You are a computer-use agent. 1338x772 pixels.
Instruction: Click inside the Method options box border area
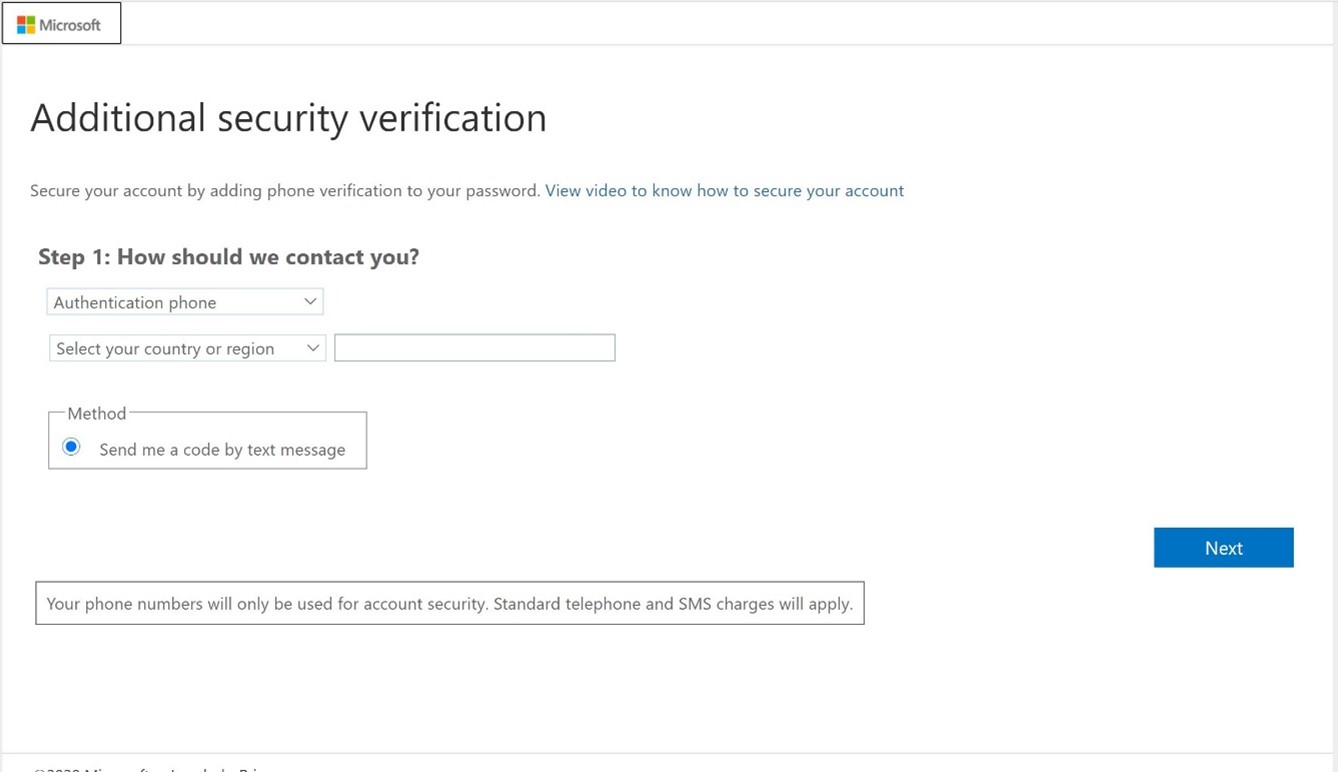(207, 440)
